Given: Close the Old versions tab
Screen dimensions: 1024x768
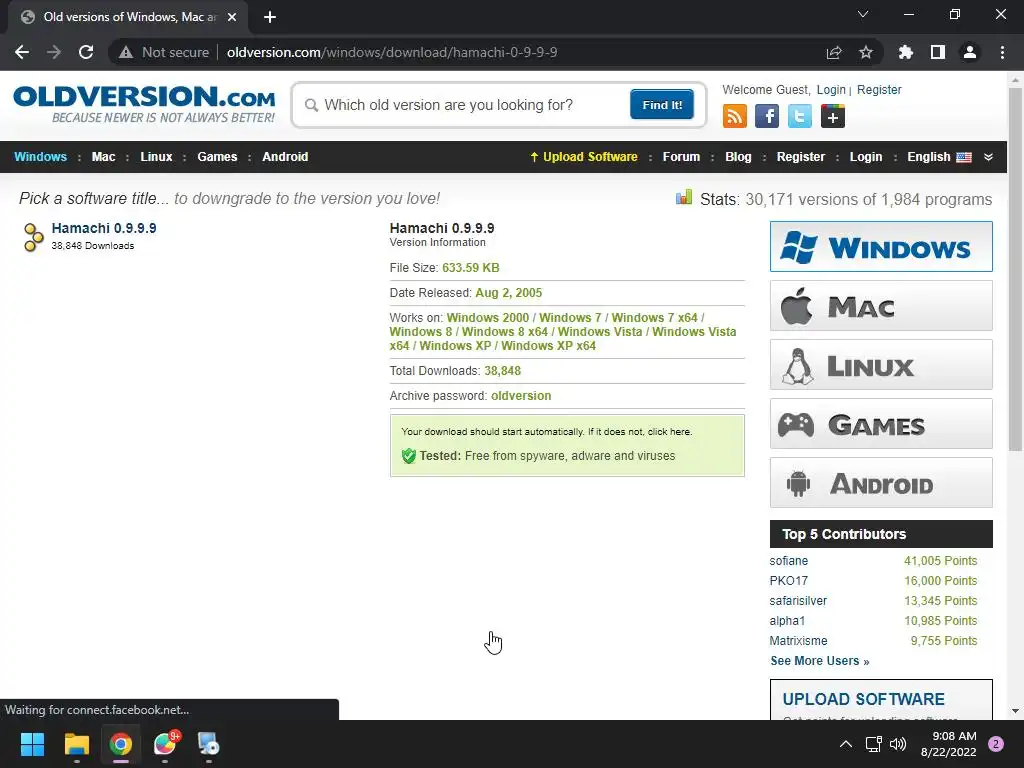Looking at the screenshot, I should pyautogui.click(x=232, y=17).
